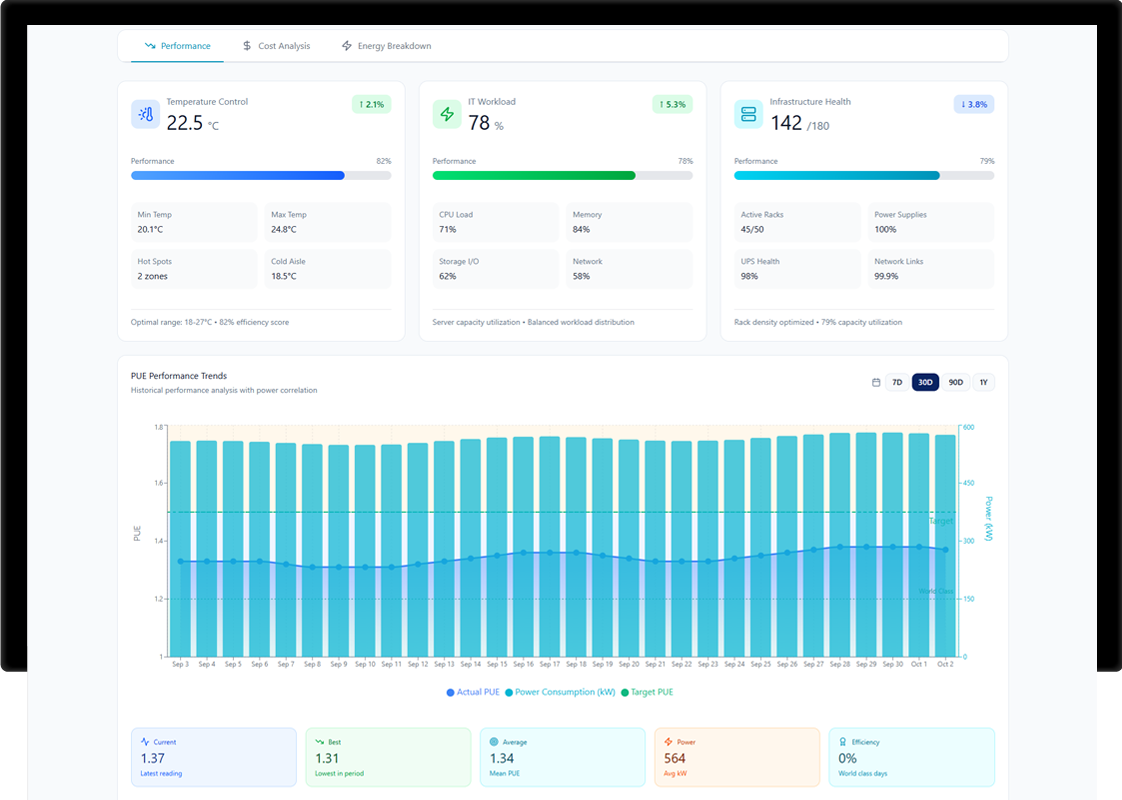Select the 7D time range

(897, 382)
